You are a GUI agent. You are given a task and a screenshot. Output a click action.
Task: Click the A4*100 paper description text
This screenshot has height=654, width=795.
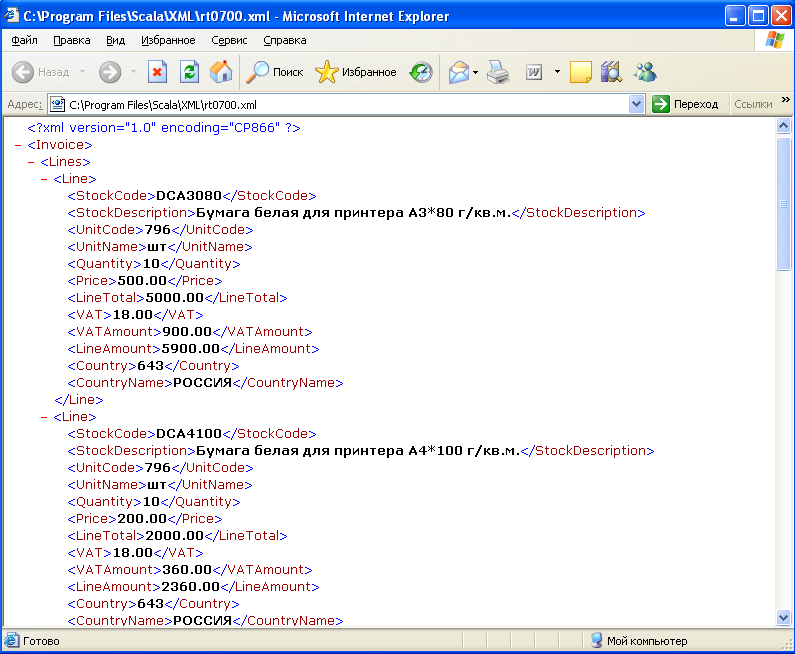tap(358, 451)
